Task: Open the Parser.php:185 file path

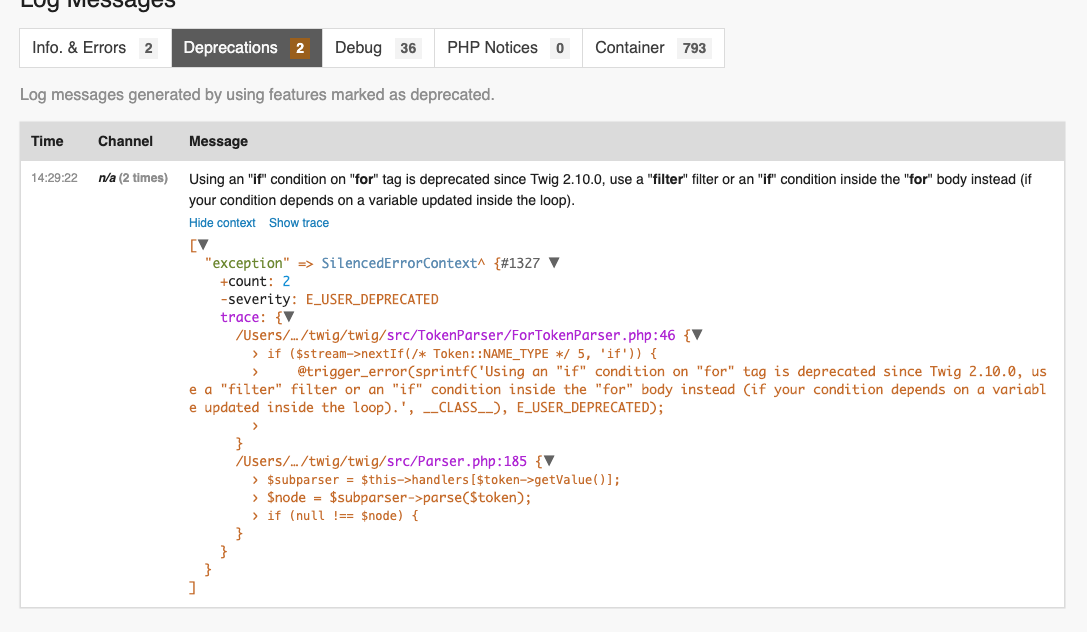Action: (381, 462)
